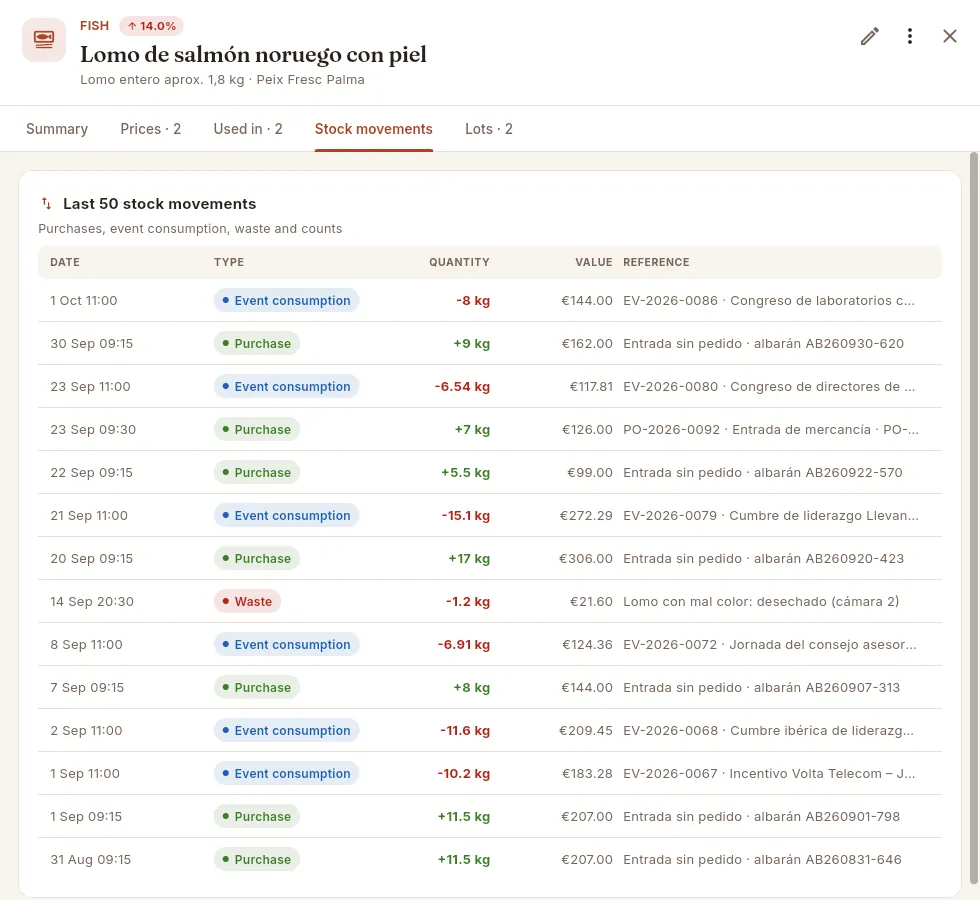Click the €117.81 value
This screenshot has width=980, height=900.
(591, 386)
